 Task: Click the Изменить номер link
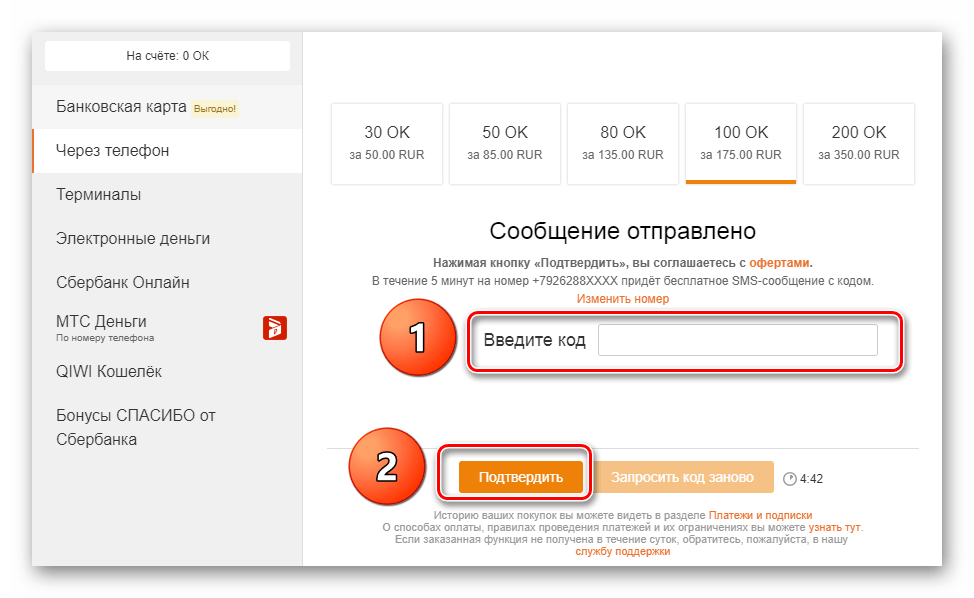click(x=622, y=299)
